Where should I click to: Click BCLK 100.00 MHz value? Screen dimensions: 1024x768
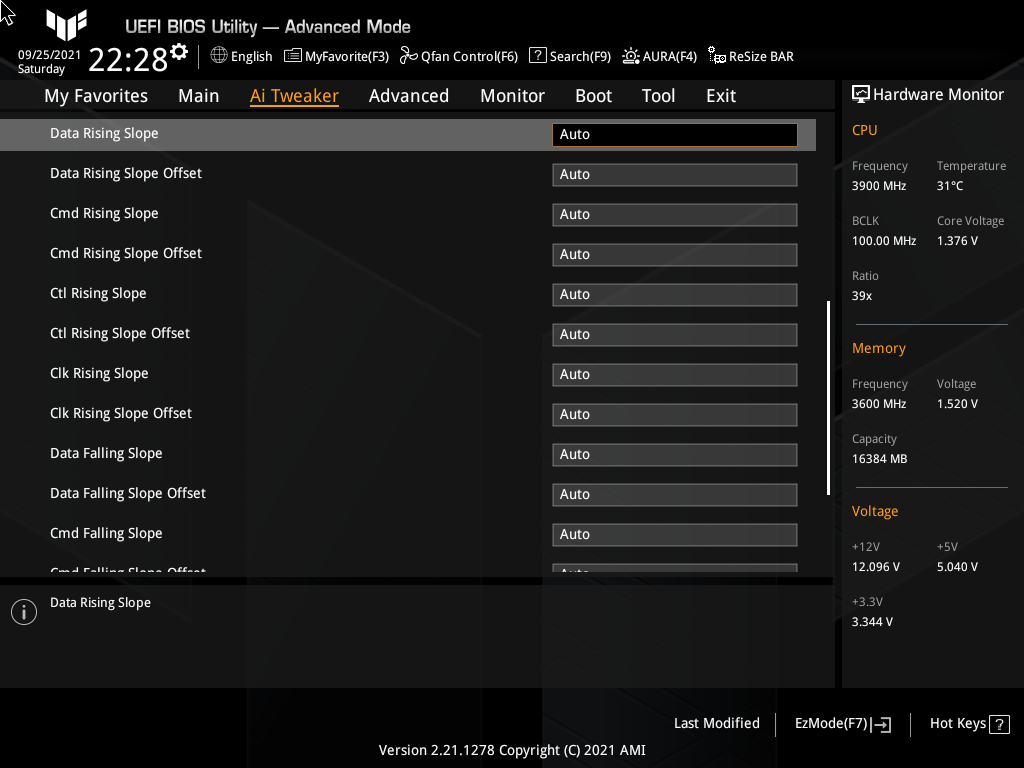point(884,241)
